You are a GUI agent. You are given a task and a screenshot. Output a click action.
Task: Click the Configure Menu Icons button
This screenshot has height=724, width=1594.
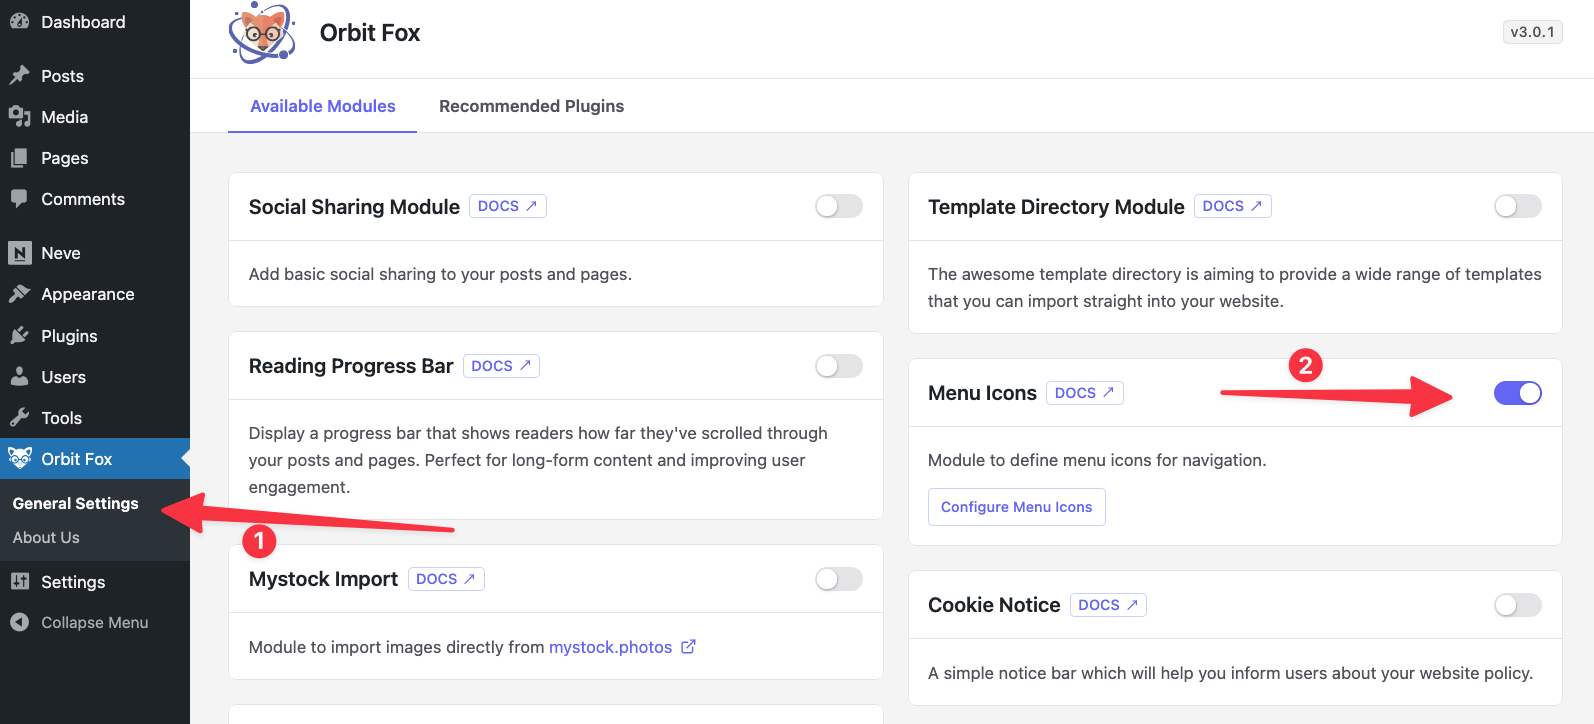point(1016,507)
